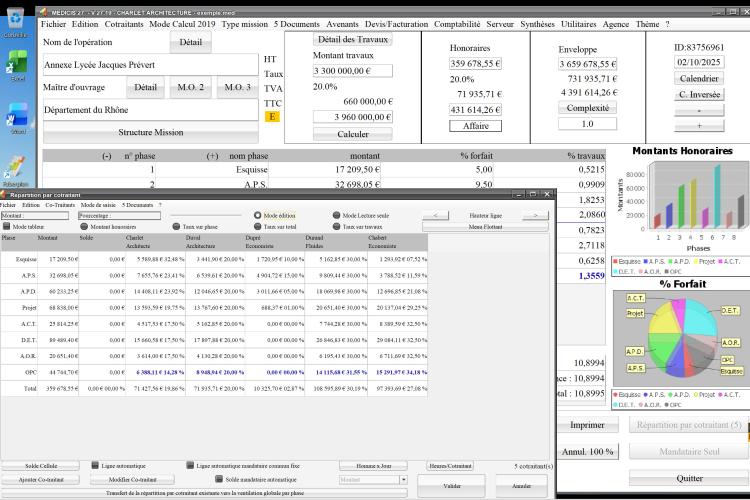
Task: Toggle Ligne automatique checkbox
Action: [95, 465]
